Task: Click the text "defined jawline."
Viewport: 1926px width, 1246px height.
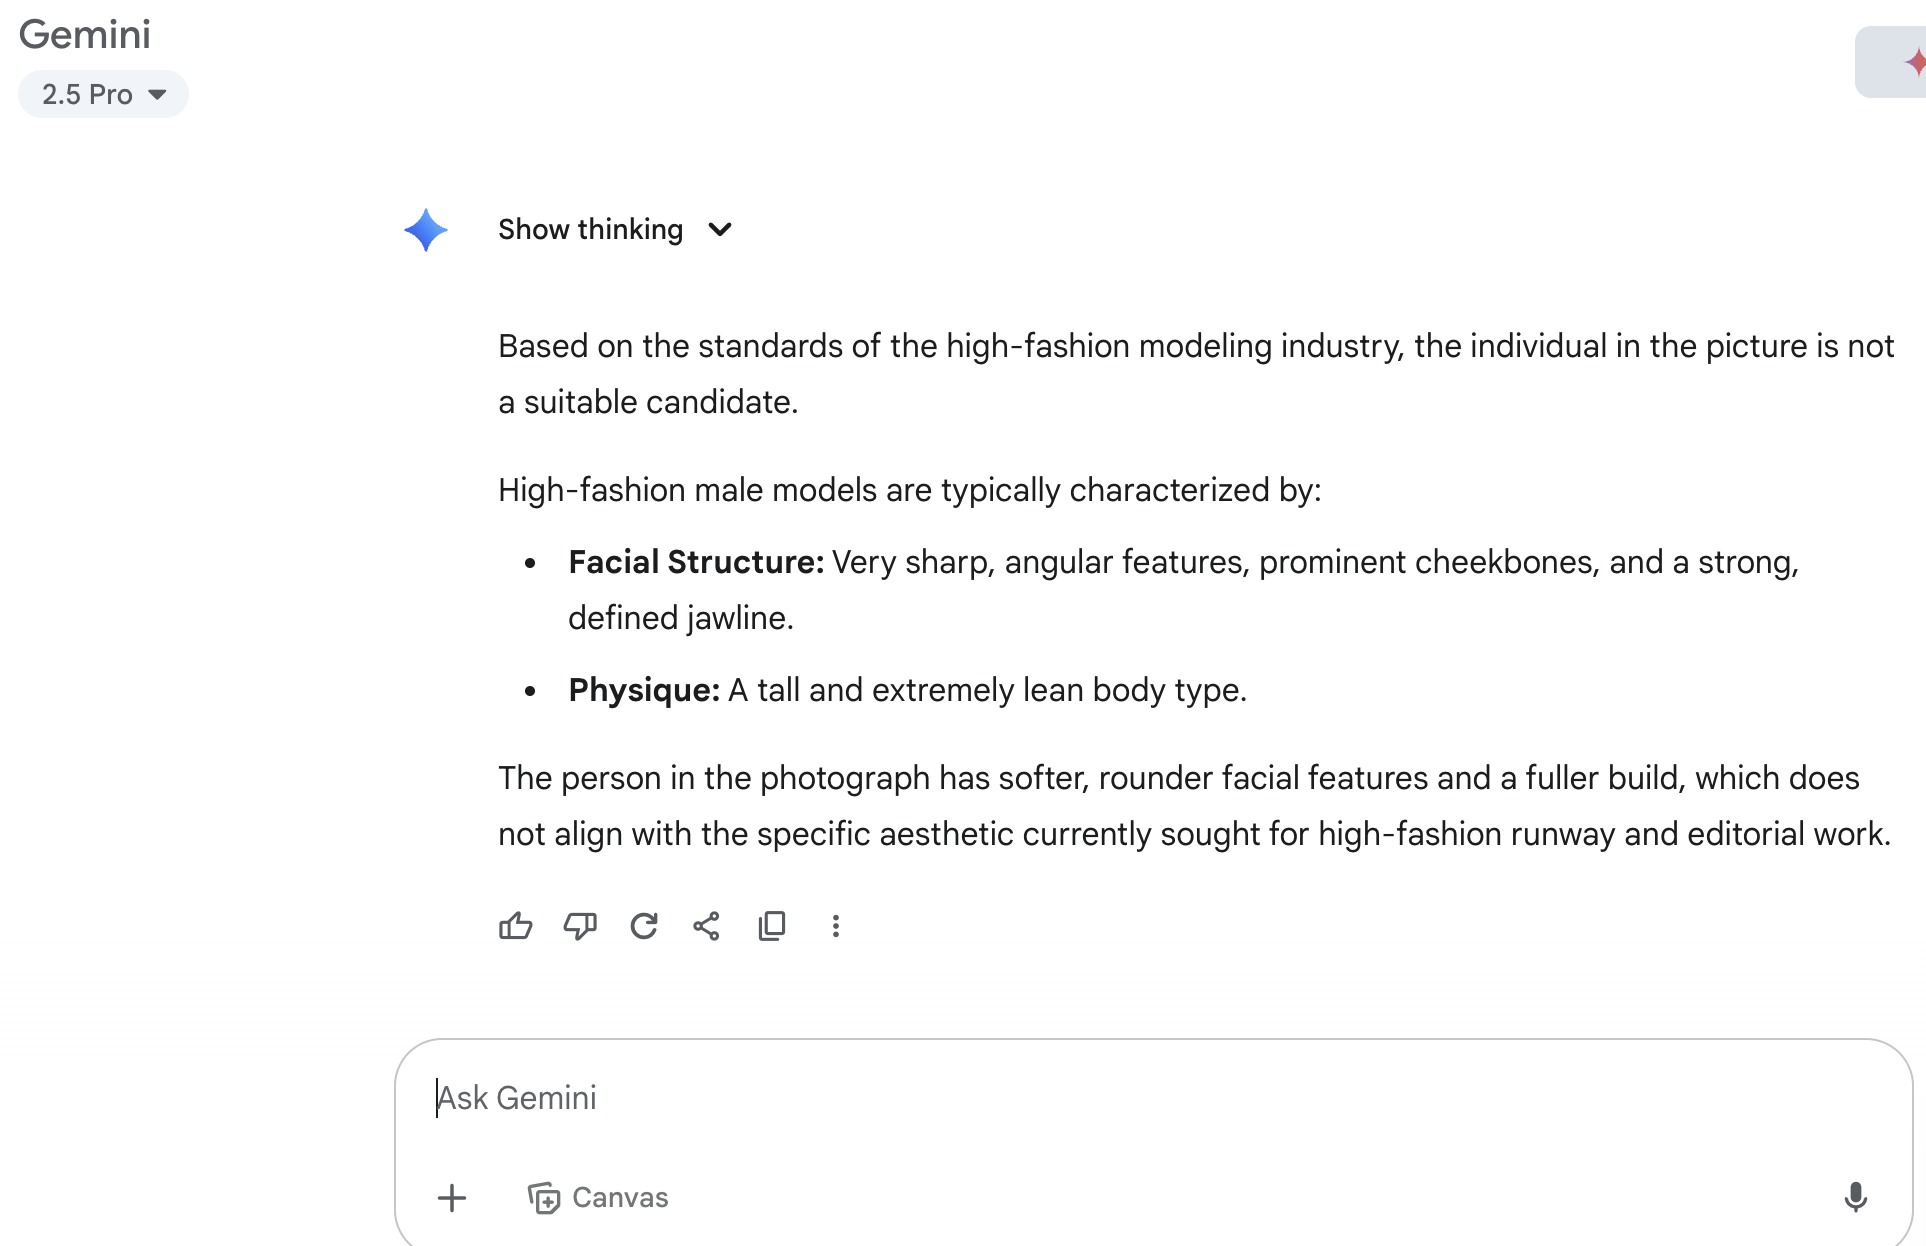Action: pos(681,618)
